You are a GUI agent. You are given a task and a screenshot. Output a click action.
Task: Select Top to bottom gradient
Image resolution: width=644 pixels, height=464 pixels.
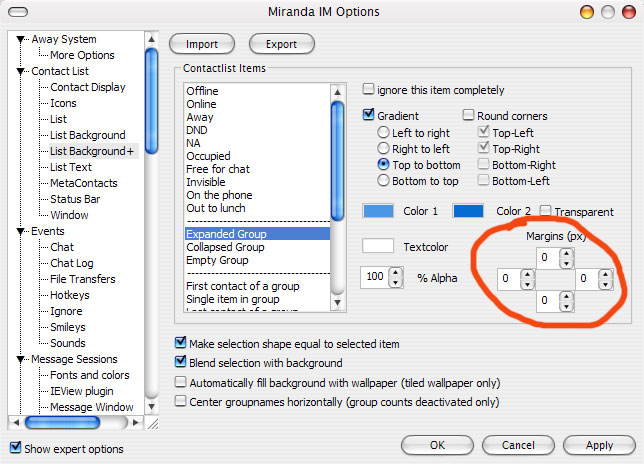[383, 164]
